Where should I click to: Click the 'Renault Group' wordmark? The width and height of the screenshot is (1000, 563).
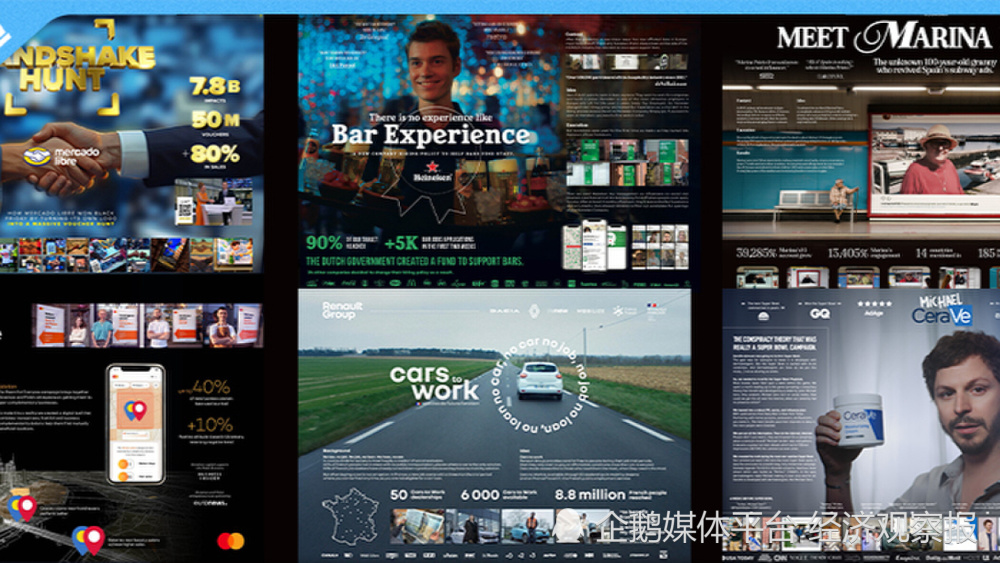(x=342, y=311)
